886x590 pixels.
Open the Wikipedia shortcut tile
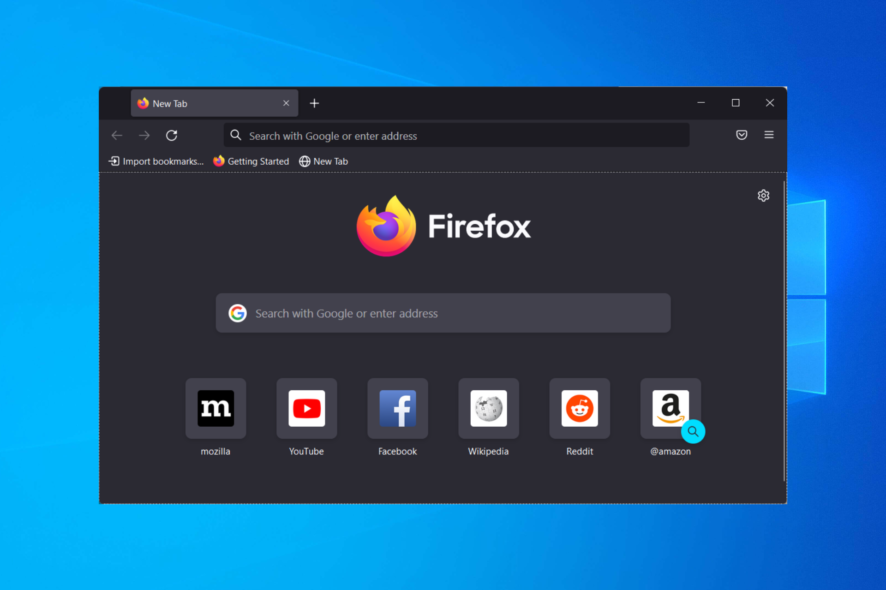488,408
